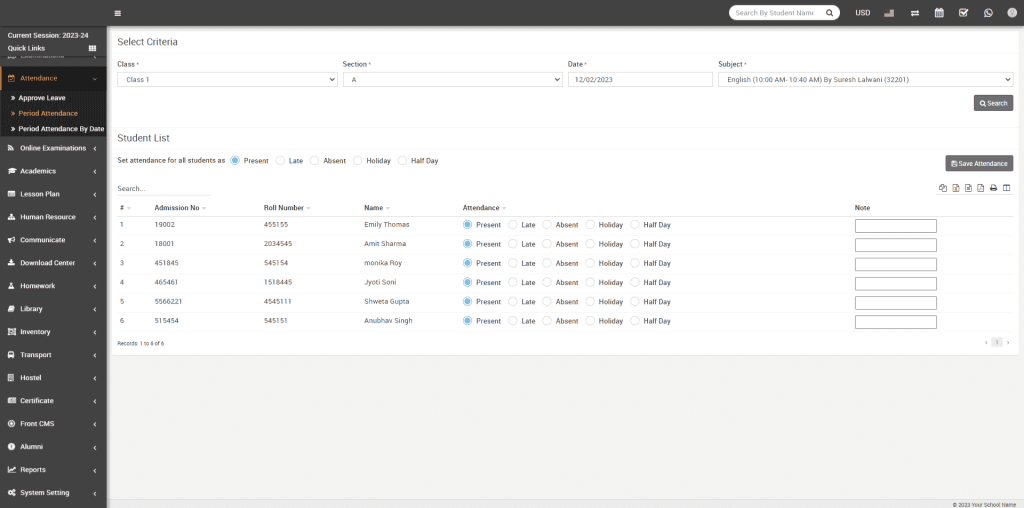Open the task checklist icon in top bar
The width and height of the screenshot is (1024, 508).
(x=963, y=12)
